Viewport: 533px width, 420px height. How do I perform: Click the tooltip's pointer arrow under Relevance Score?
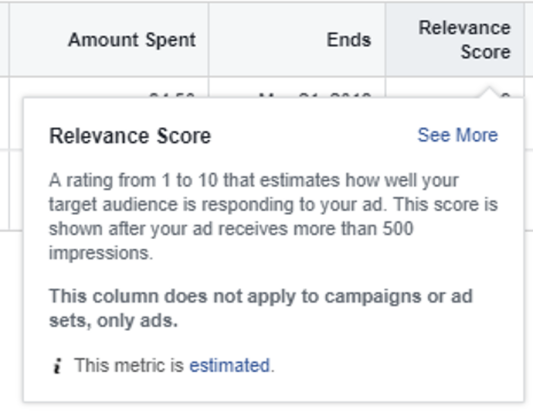pos(489,92)
